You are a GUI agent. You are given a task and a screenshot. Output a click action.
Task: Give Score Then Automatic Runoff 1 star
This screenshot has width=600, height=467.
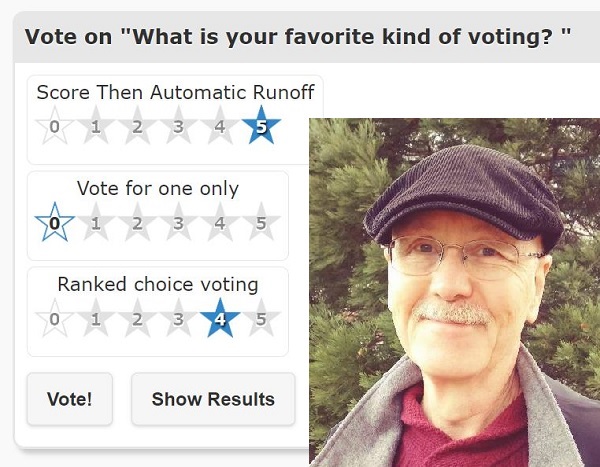96,126
